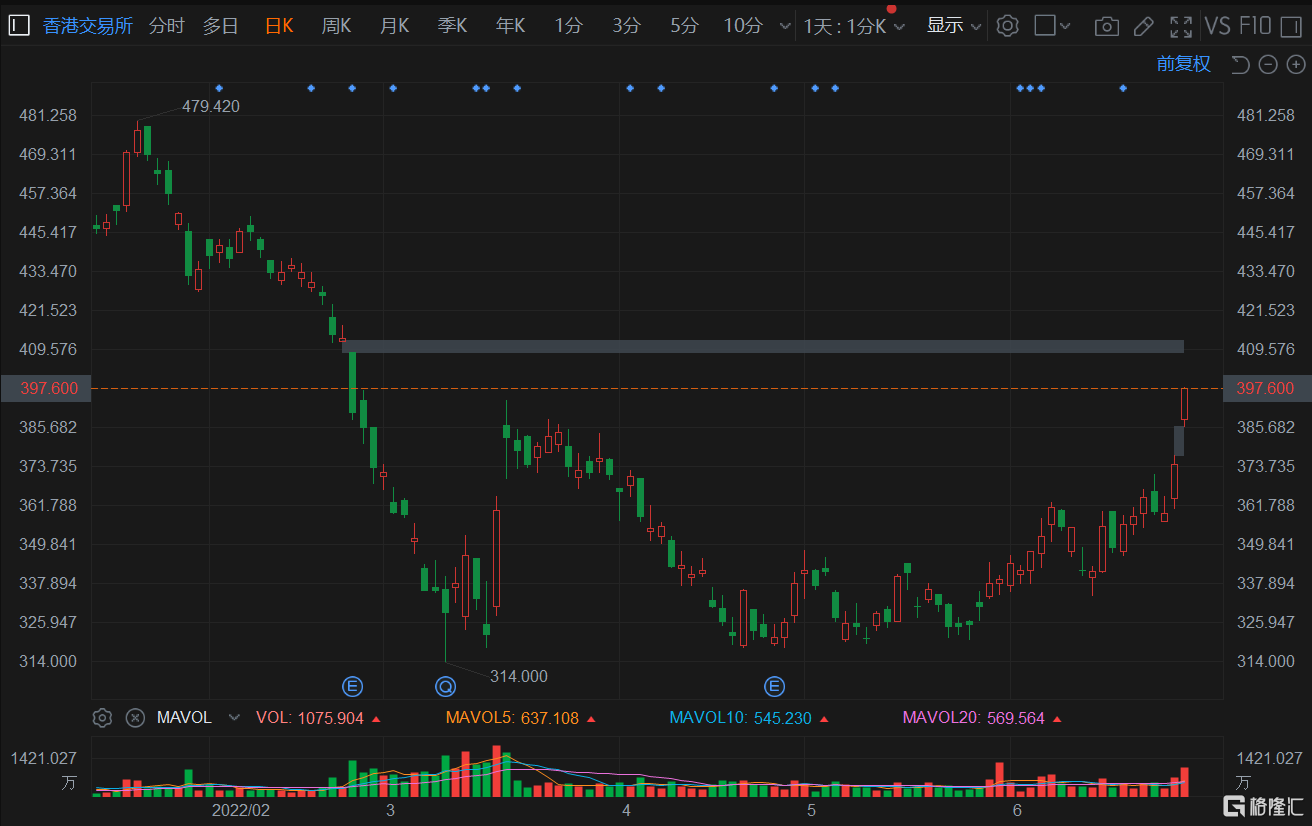Click the 前复权 adjustment link
This screenshot has width=1312, height=826.
(1183, 64)
